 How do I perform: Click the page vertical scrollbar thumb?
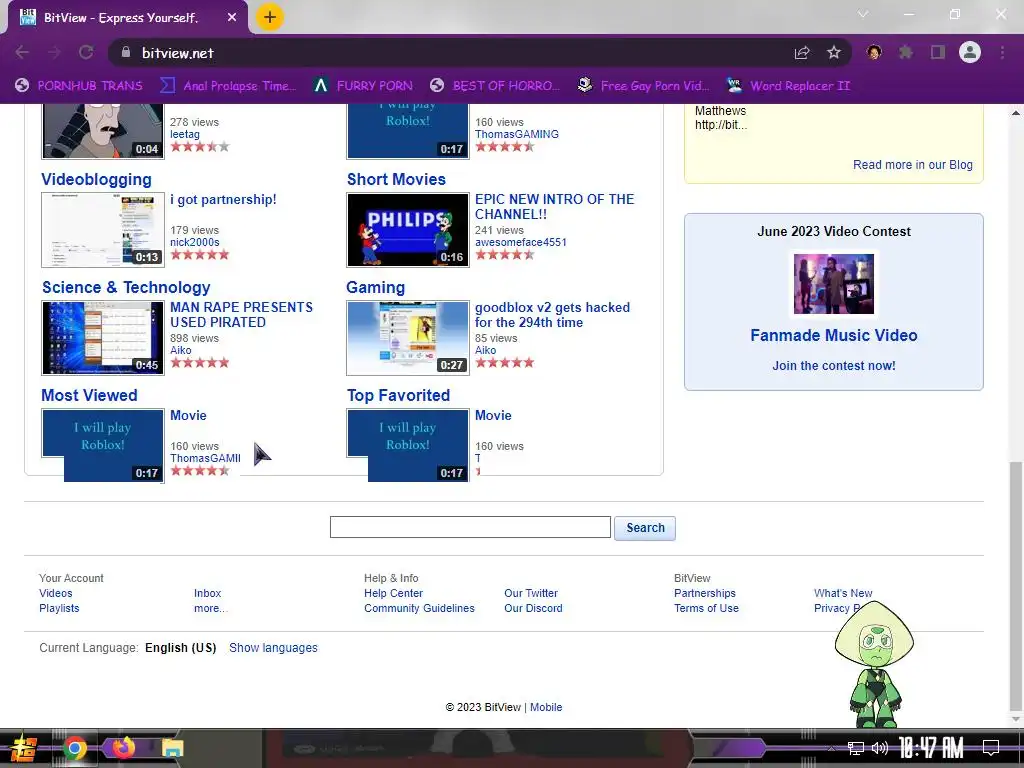1016,584
